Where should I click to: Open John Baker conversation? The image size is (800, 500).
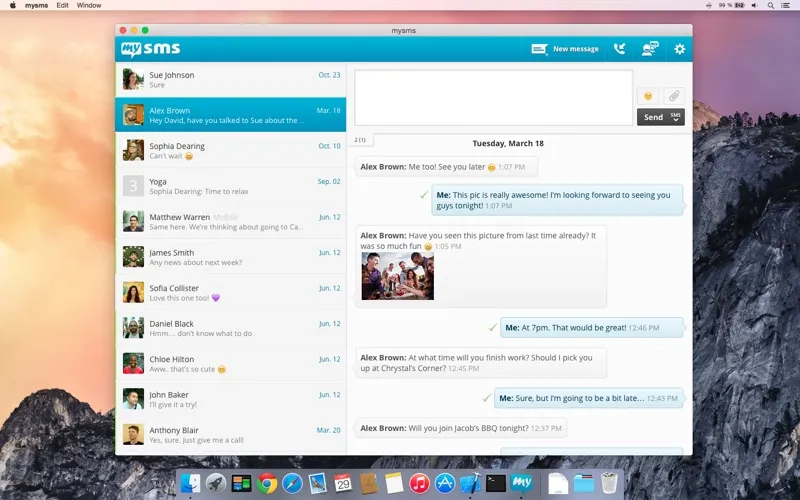231,399
